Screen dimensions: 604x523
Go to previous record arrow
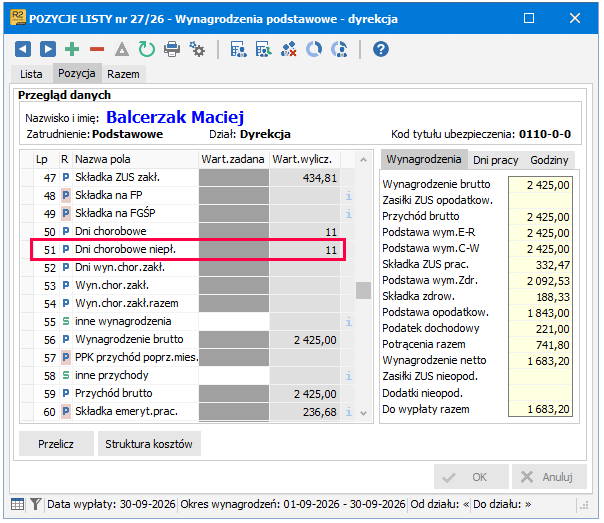point(23,49)
